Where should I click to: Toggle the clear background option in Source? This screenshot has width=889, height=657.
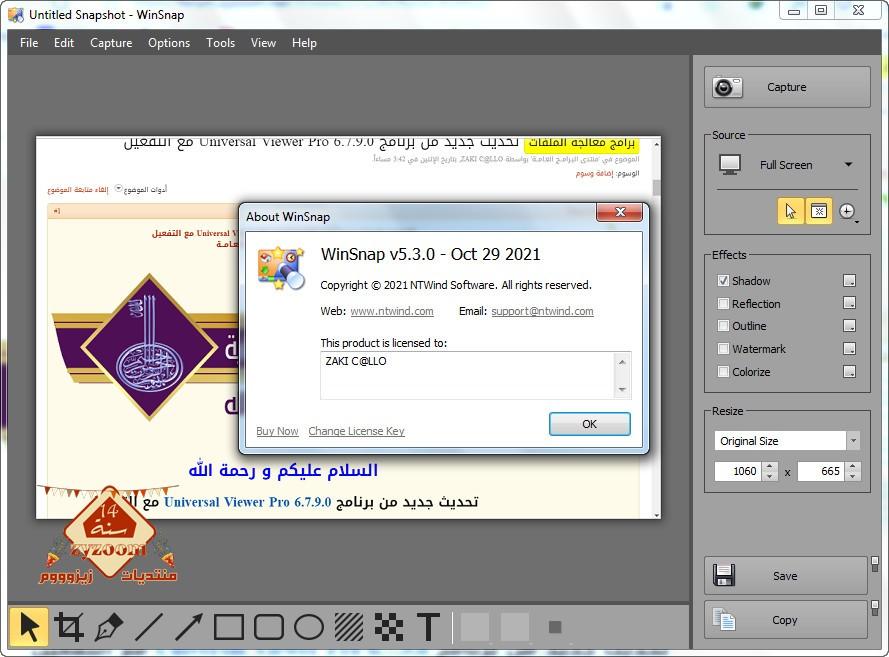point(819,211)
